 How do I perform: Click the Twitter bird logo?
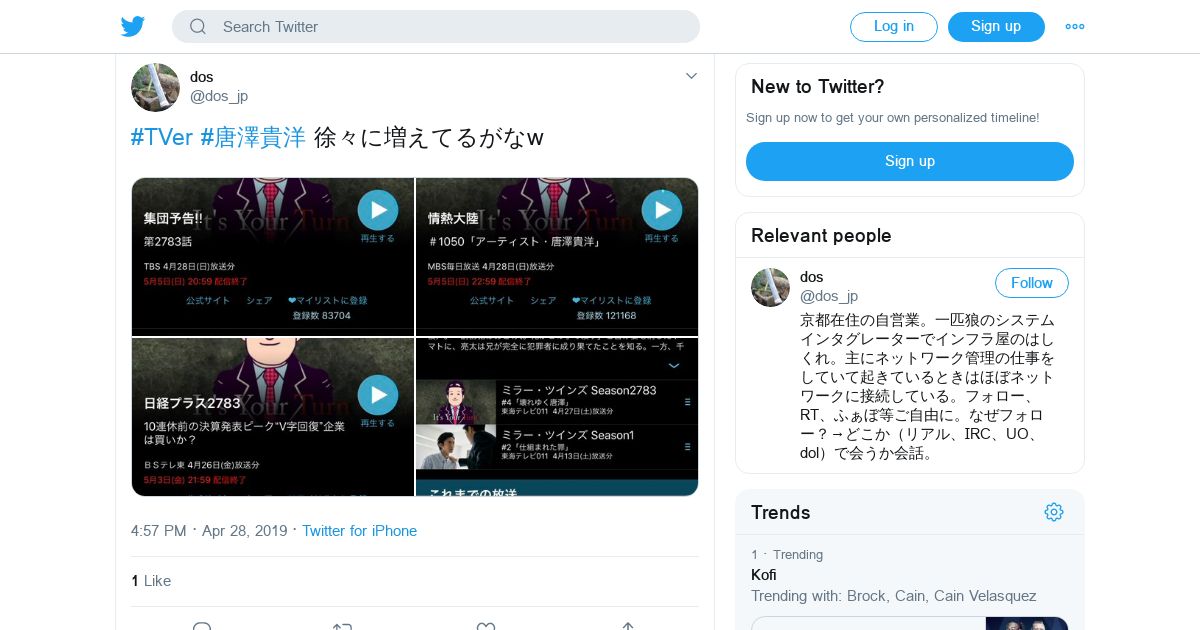[133, 27]
